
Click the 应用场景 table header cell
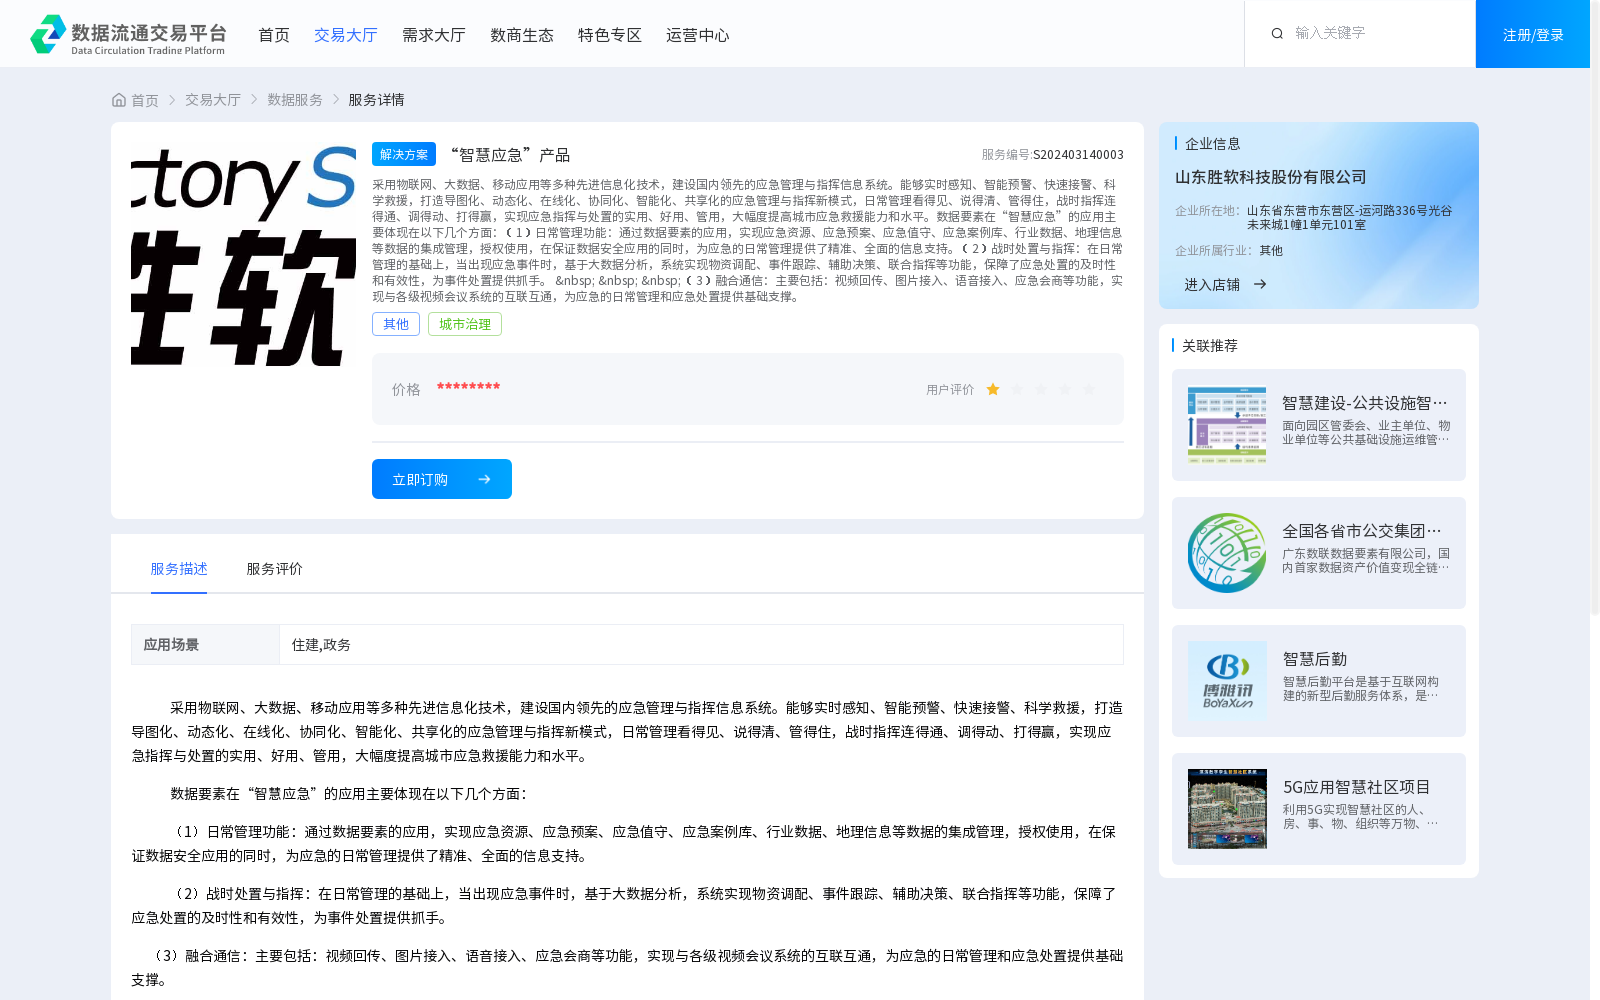205,645
